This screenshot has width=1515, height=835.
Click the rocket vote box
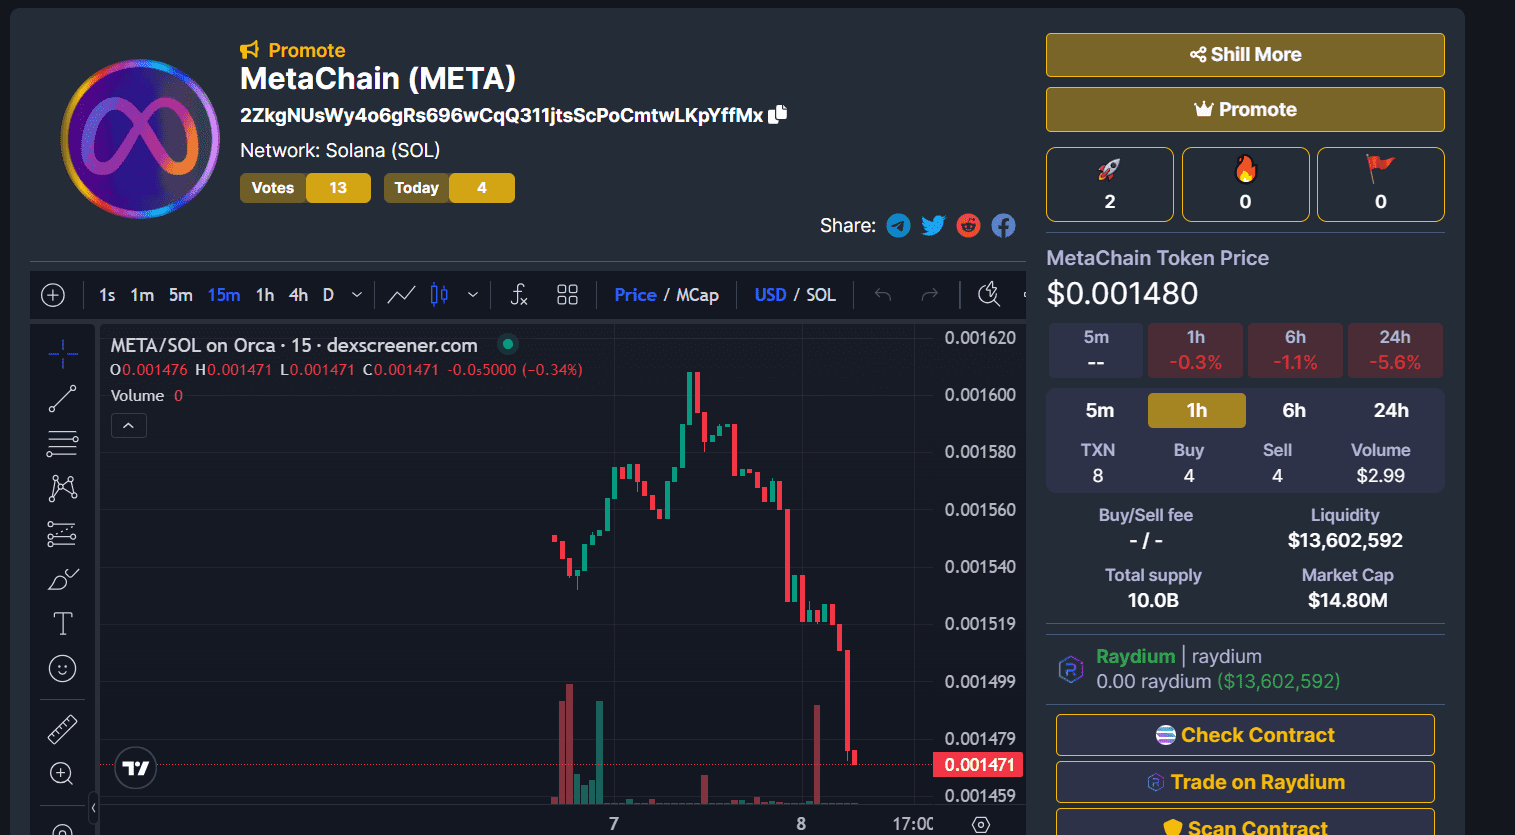1110,184
